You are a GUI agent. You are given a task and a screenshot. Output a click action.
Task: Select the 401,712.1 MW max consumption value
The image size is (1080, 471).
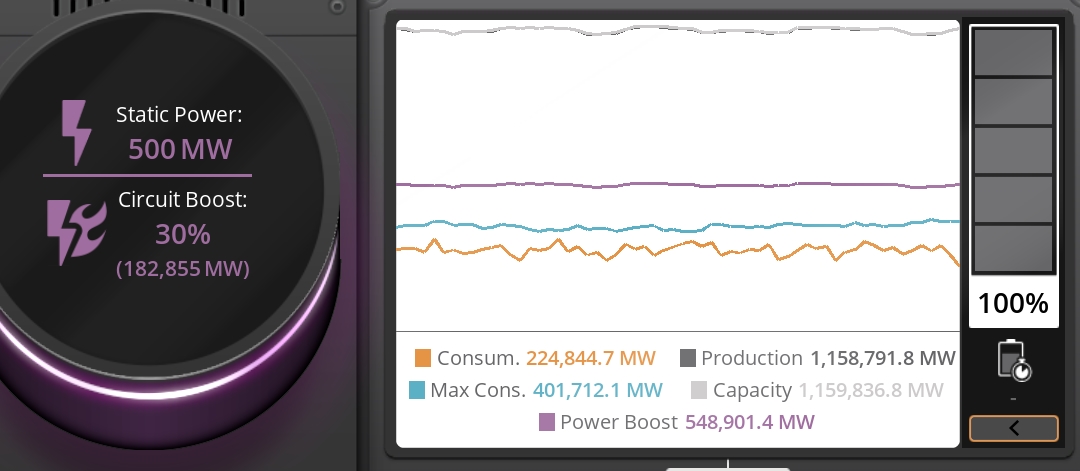pyautogui.click(x=597, y=390)
